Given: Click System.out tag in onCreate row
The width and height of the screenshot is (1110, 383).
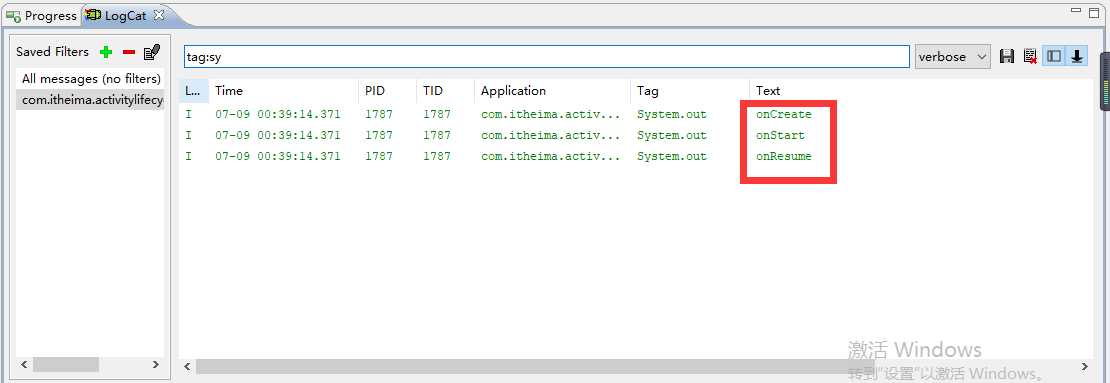Looking at the screenshot, I should pyautogui.click(x=672, y=114).
